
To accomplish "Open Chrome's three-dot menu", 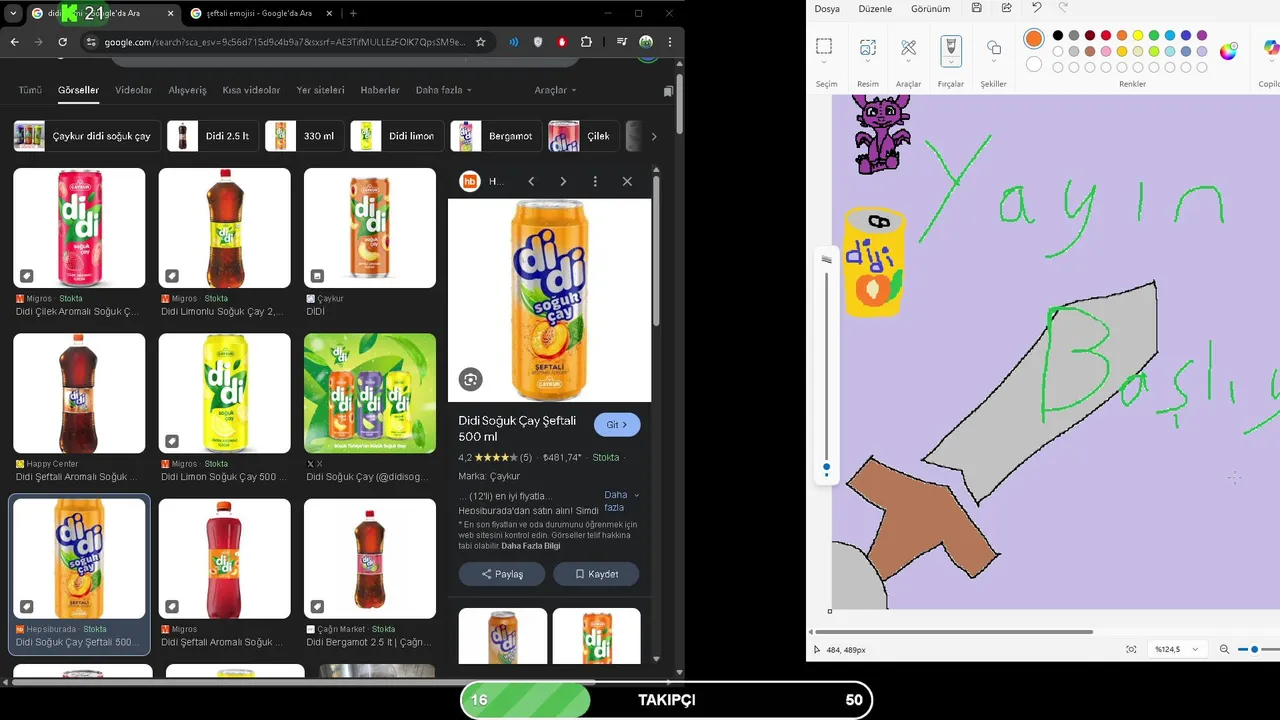I will pos(671,42).
